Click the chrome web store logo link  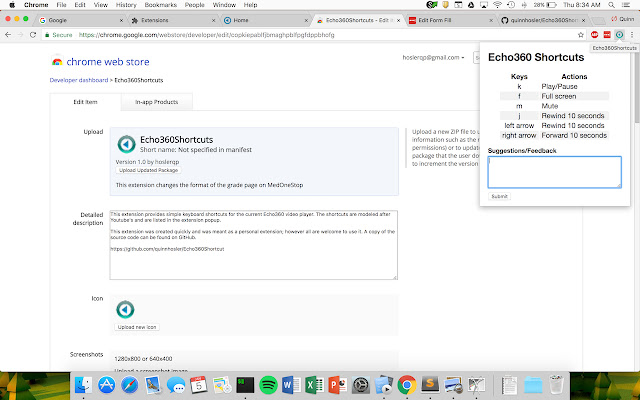pos(100,62)
